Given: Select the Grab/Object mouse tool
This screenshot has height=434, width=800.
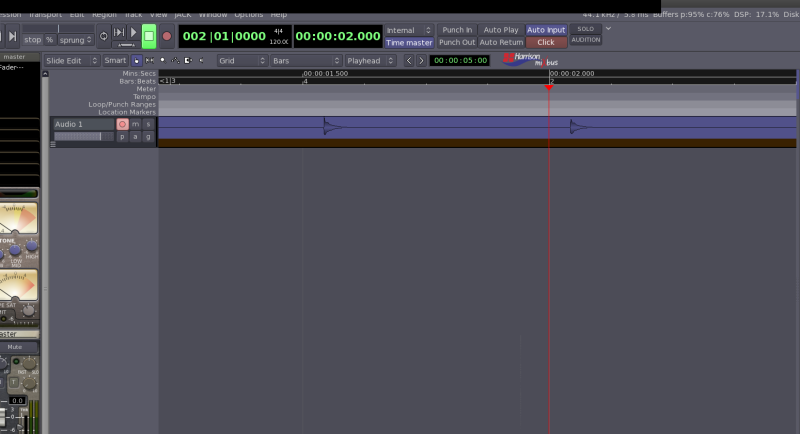Looking at the screenshot, I should (137, 61).
